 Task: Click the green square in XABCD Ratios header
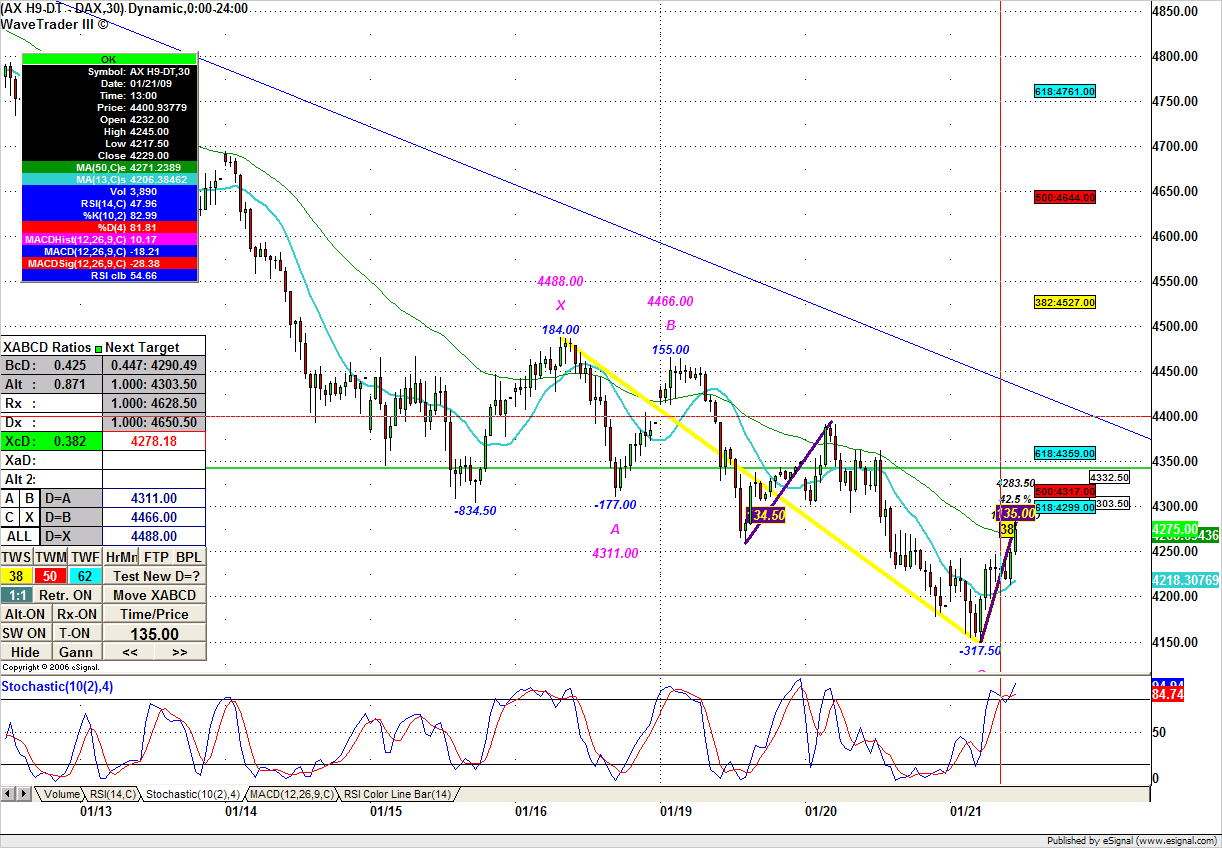(x=99, y=349)
